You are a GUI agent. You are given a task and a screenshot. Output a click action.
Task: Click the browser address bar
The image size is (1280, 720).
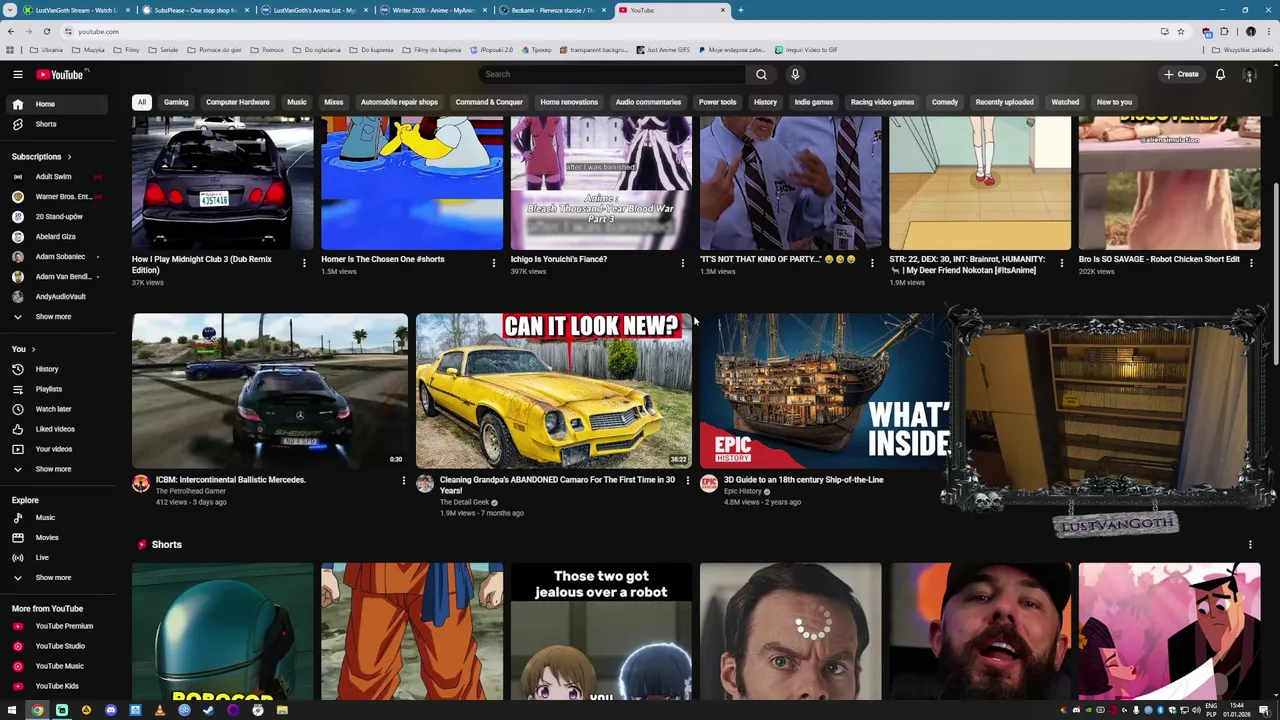610,31
